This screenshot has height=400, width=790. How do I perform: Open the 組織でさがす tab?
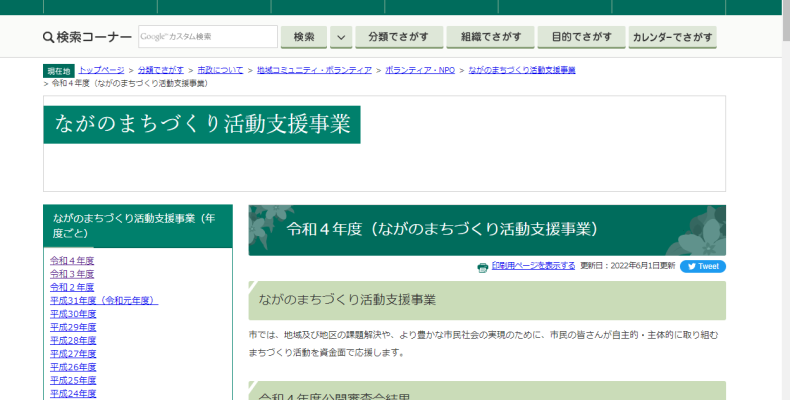[x=490, y=38]
